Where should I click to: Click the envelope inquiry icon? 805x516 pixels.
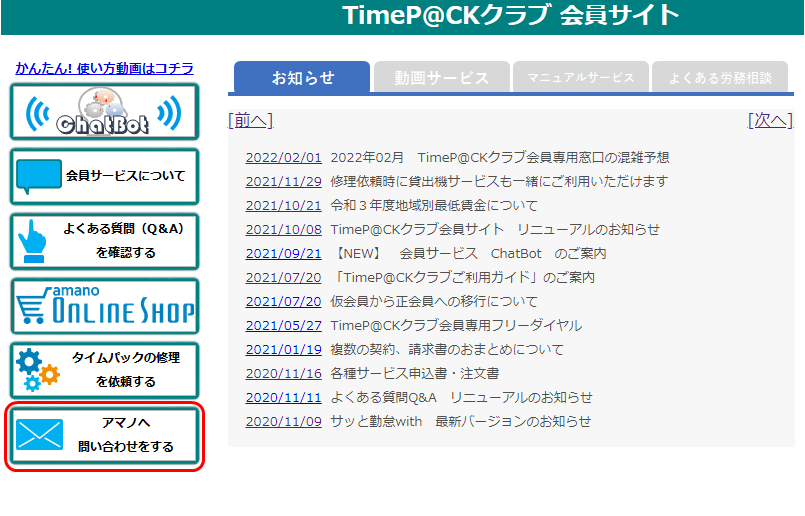click(40, 435)
